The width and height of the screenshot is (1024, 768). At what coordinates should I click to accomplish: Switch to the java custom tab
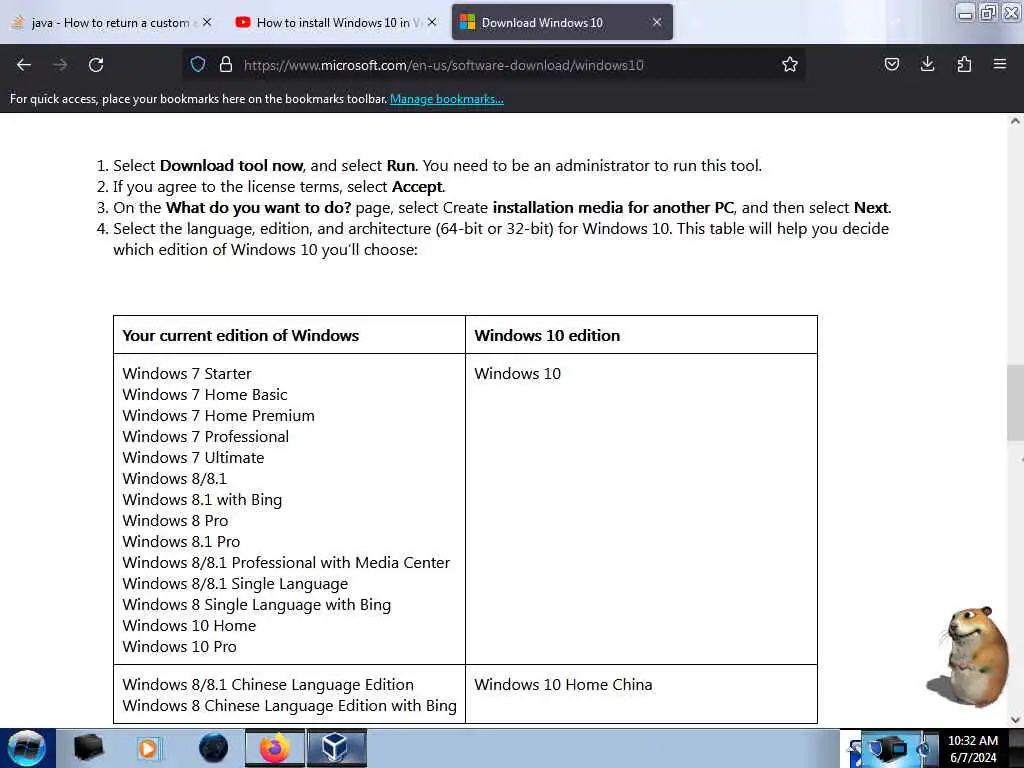click(x=111, y=23)
